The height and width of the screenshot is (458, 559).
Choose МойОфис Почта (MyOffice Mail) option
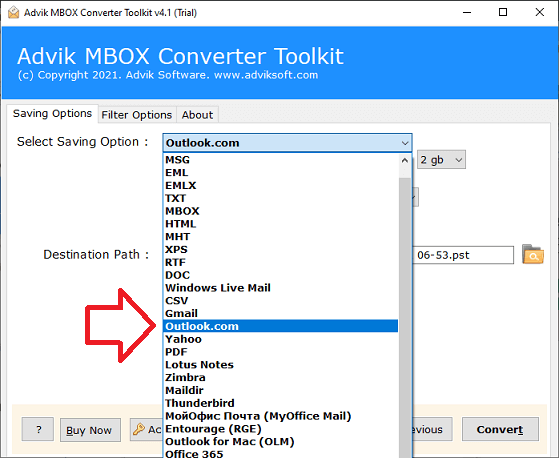point(281,416)
